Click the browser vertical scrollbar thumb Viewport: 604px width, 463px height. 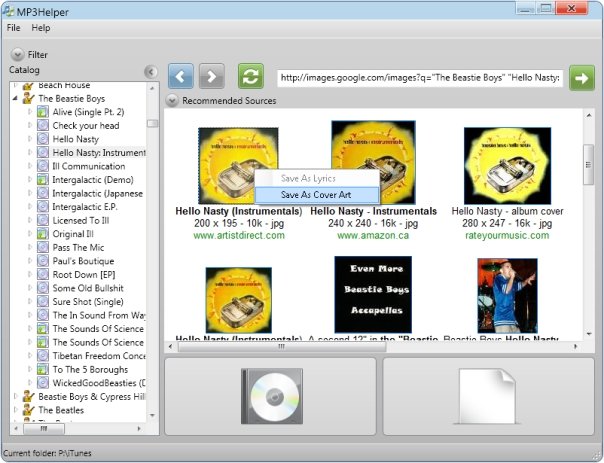click(x=588, y=164)
